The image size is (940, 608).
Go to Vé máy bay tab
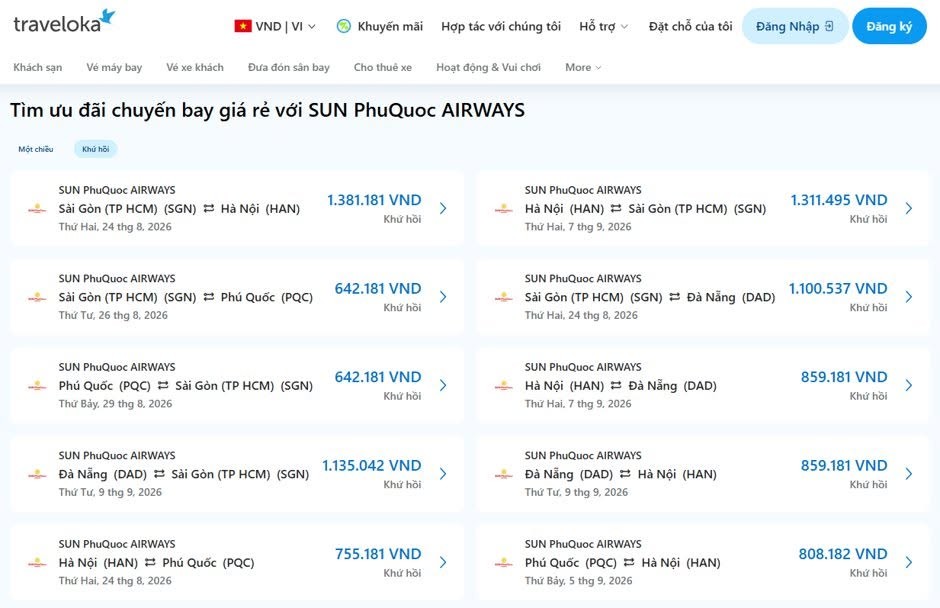point(114,67)
